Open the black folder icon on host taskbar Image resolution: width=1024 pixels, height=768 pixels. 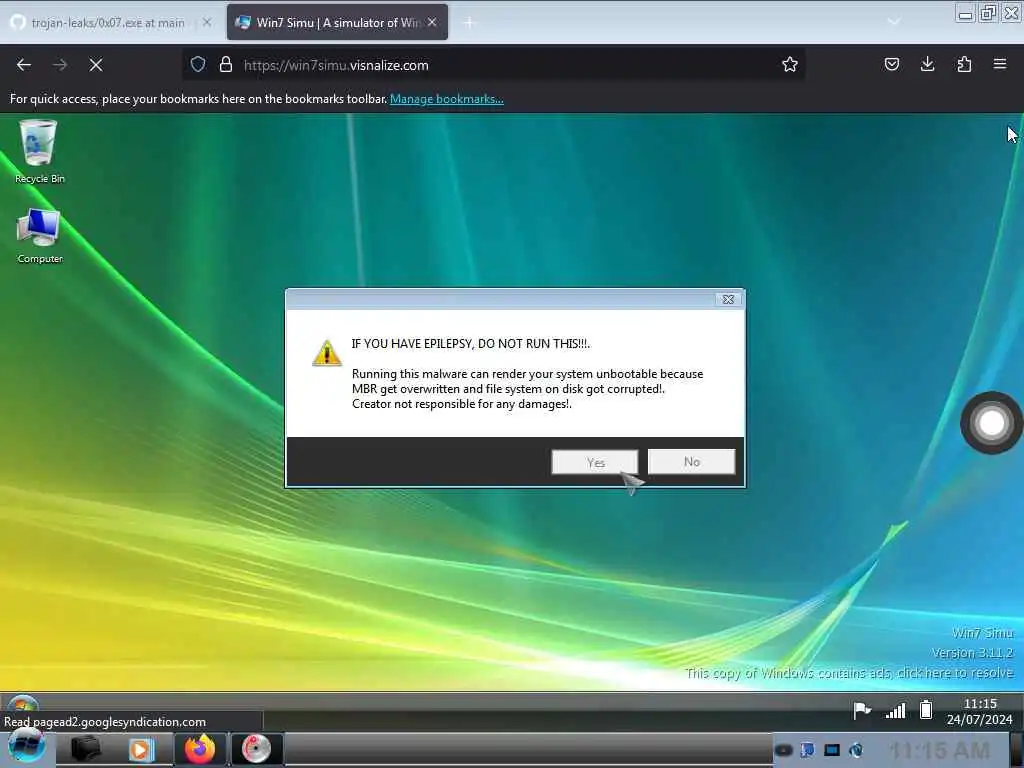pos(86,748)
